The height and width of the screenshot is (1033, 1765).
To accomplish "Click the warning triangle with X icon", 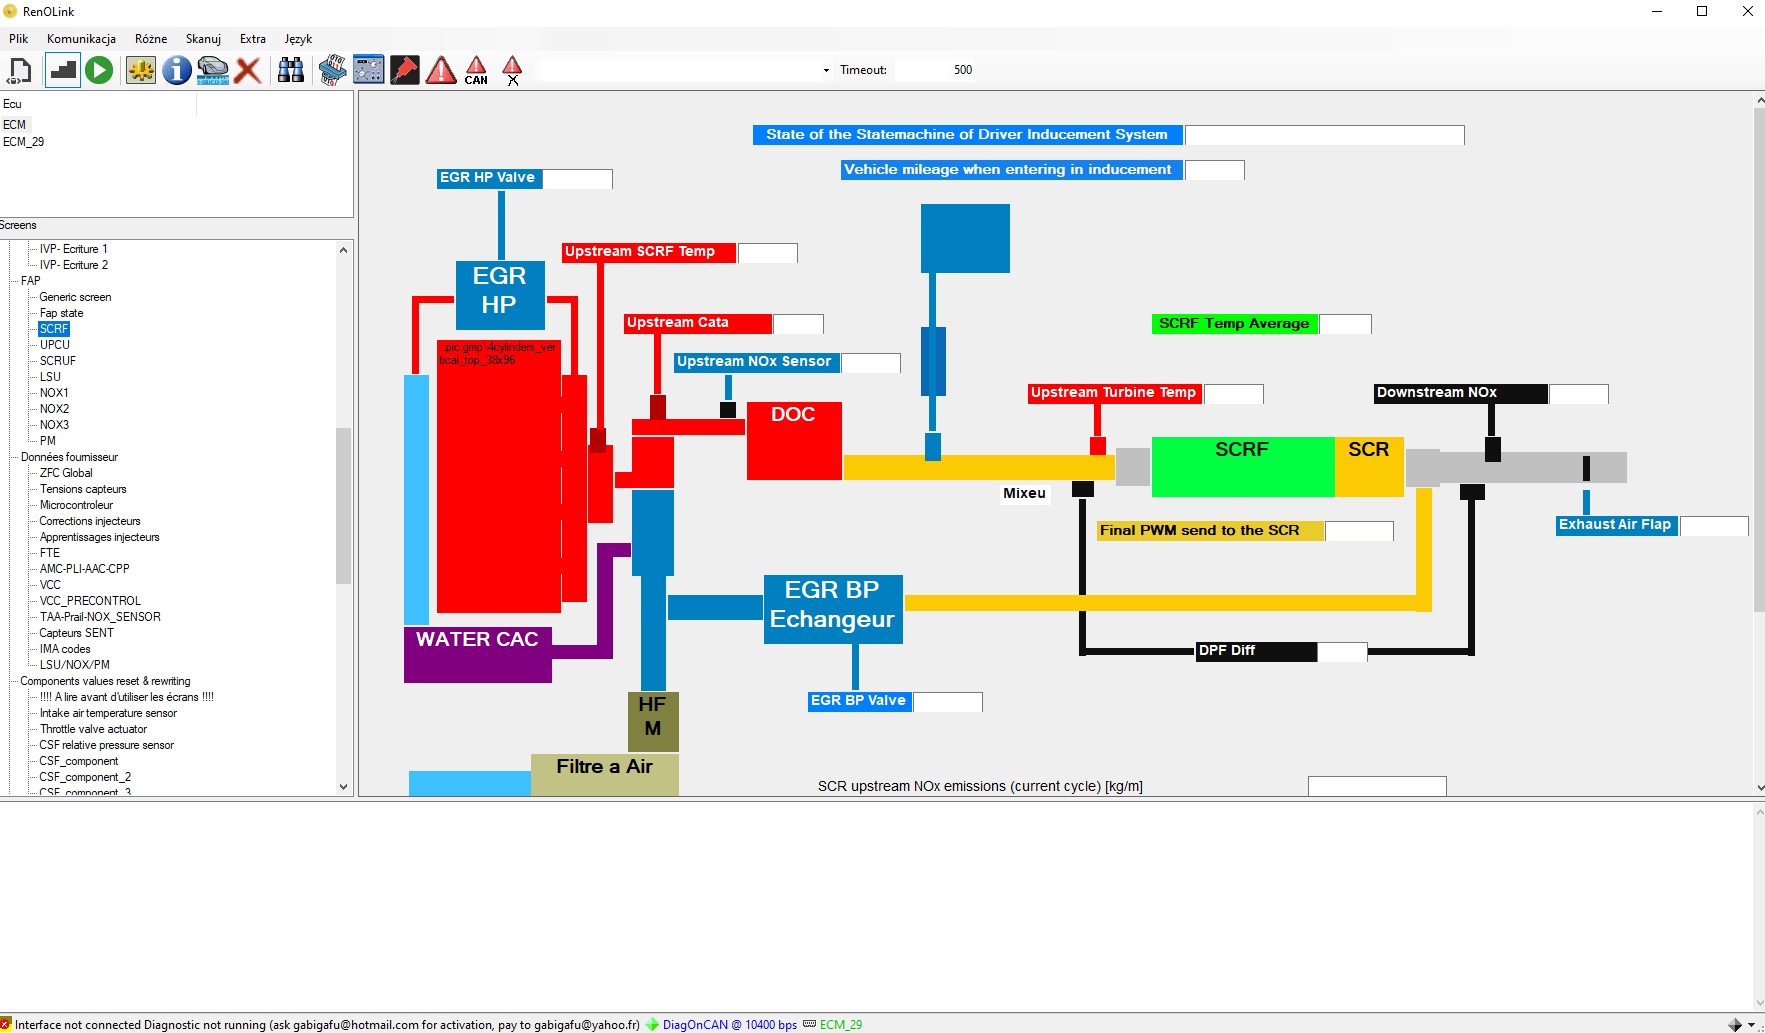I will (513, 71).
